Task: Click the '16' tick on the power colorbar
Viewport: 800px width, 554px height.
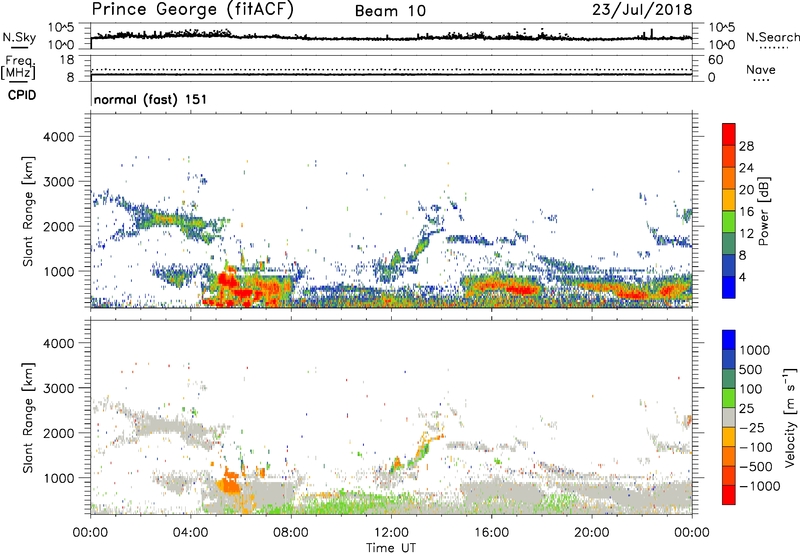Action: (x=746, y=212)
